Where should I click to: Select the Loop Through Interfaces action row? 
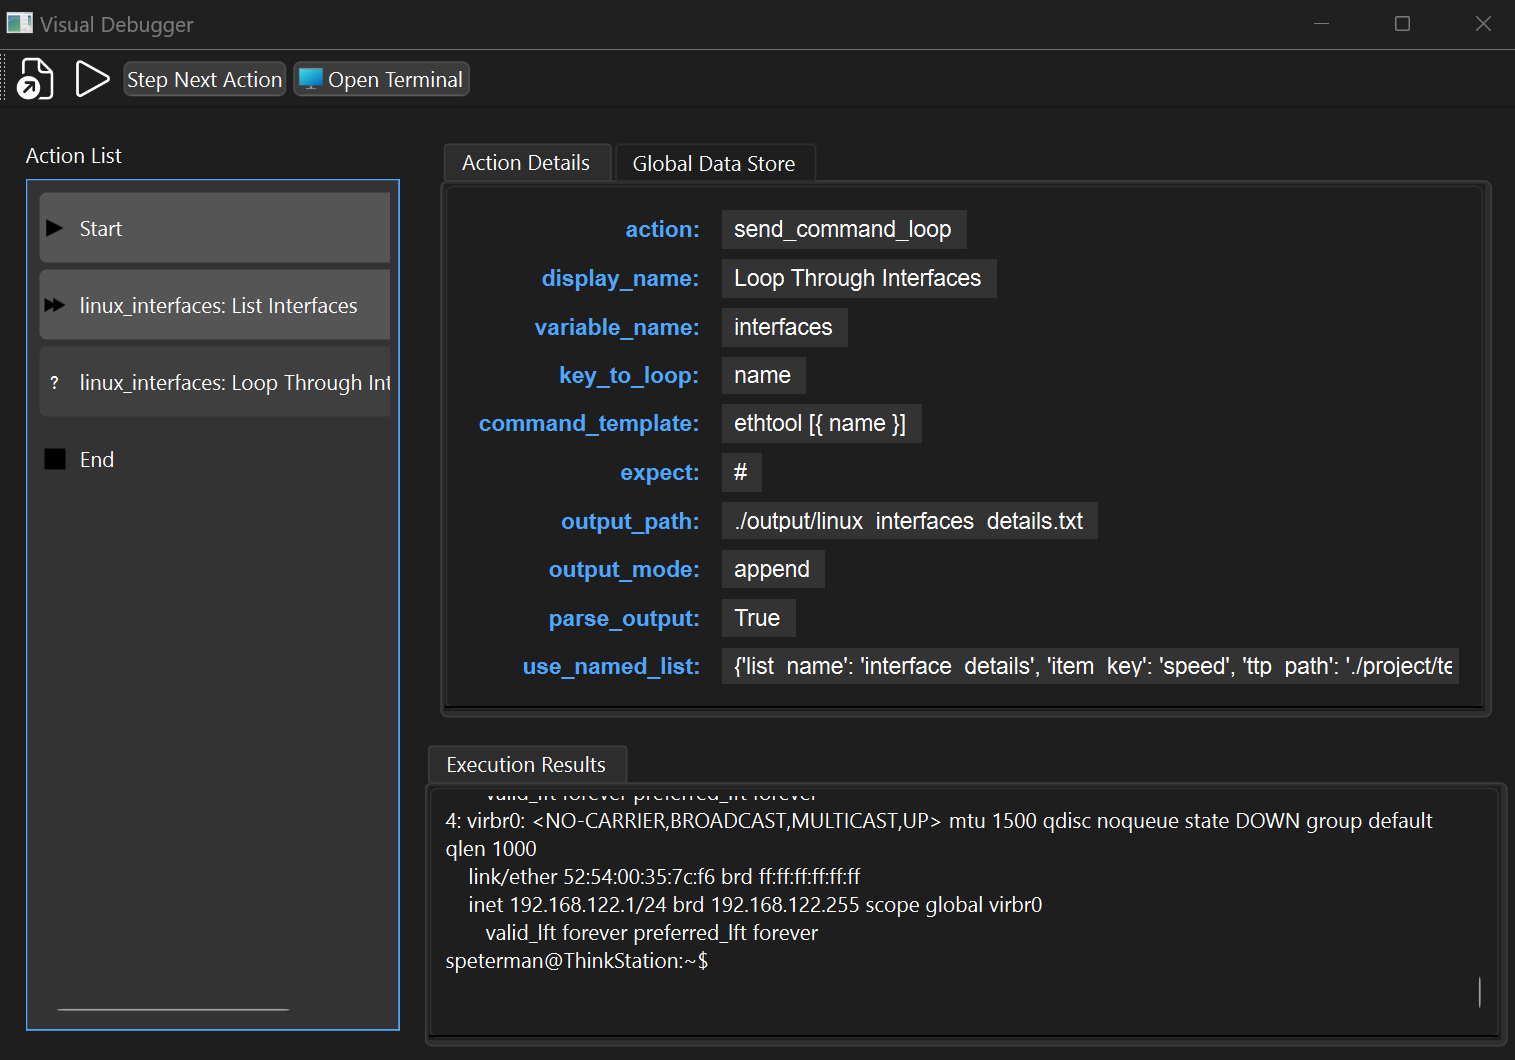pos(214,382)
